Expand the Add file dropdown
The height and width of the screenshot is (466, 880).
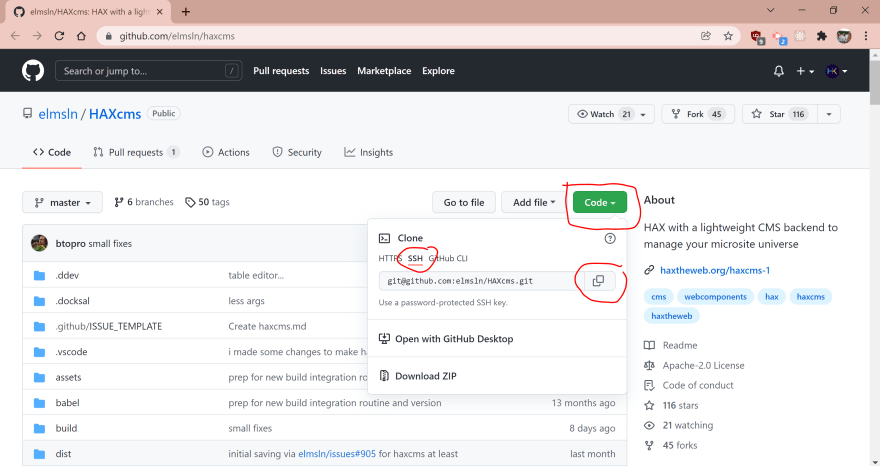(534, 202)
